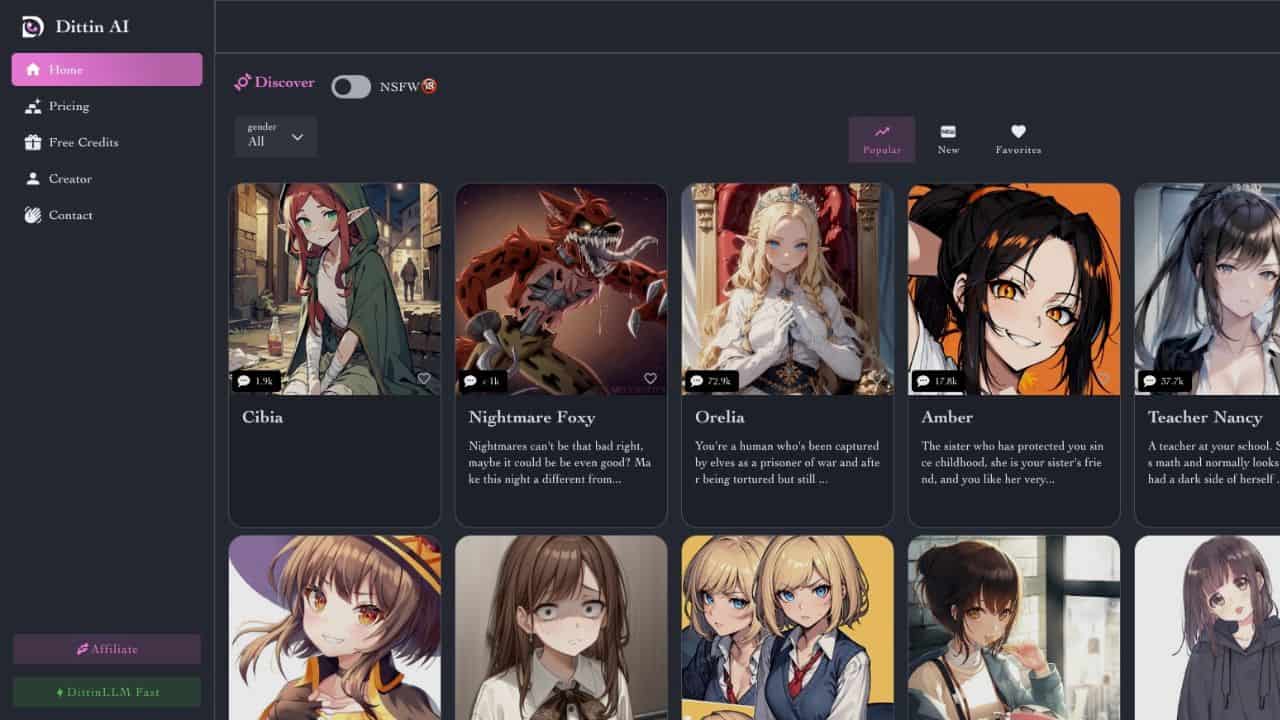Image resolution: width=1280 pixels, height=720 pixels.
Task: Click the Teacher Nancy title
Action: point(1205,417)
